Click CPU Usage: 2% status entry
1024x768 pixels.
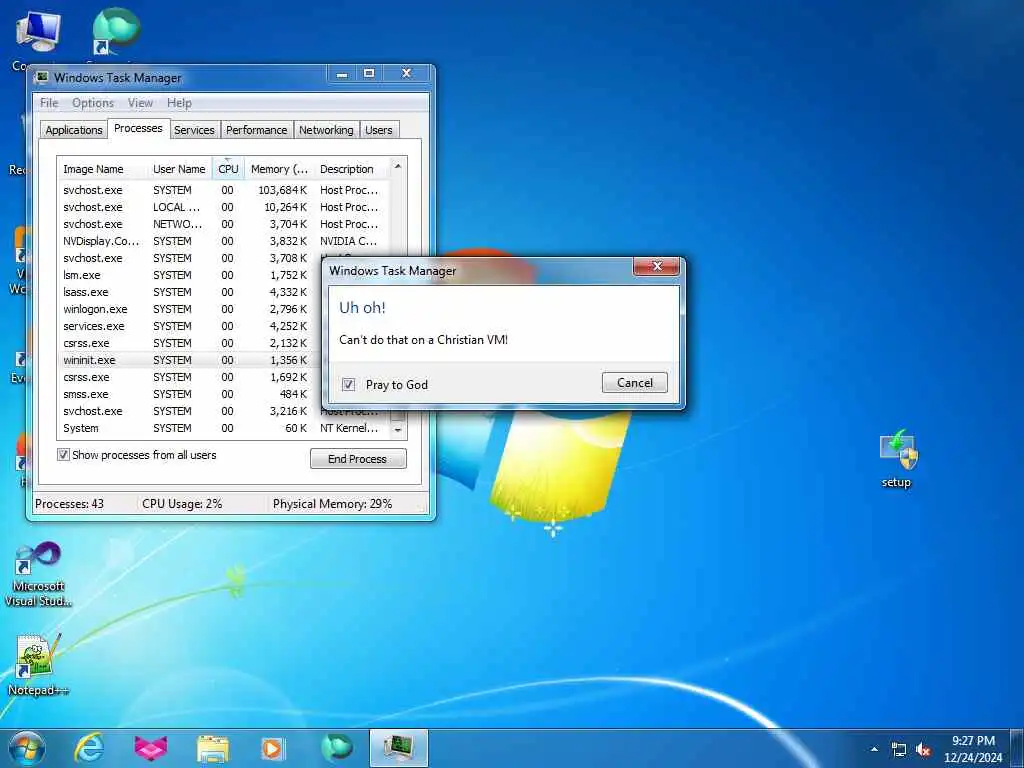182,504
